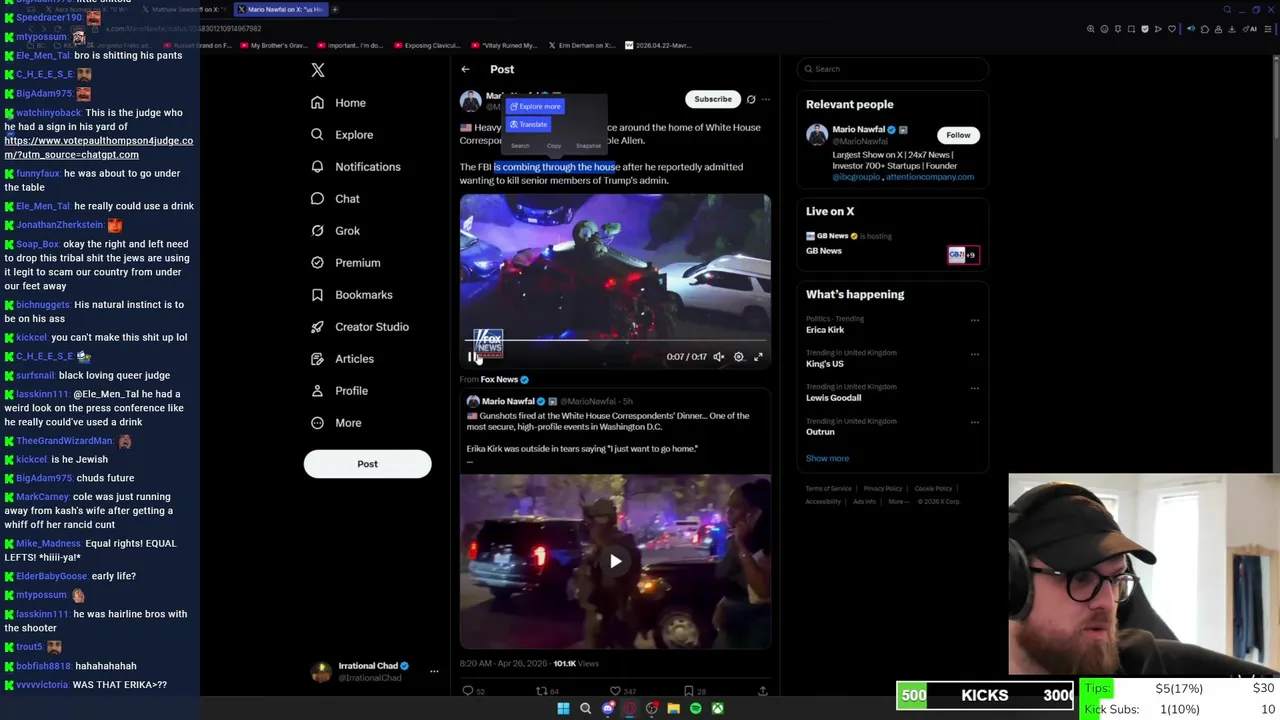Open Explore in X sidebar
The image size is (1280, 720).
click(342, 135)
